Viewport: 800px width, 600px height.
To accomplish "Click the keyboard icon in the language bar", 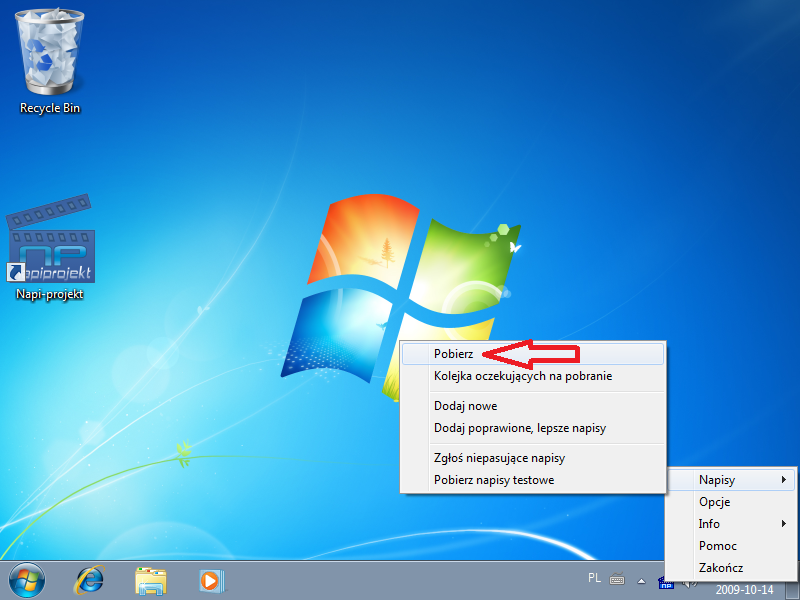I will (617, 580).
